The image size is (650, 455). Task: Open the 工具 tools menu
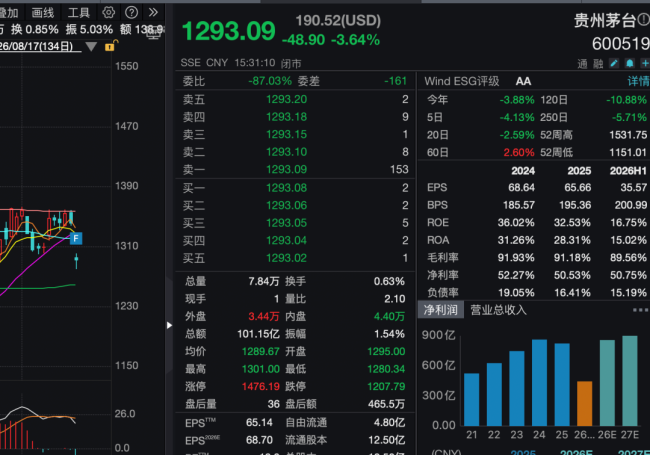point(78,13)
